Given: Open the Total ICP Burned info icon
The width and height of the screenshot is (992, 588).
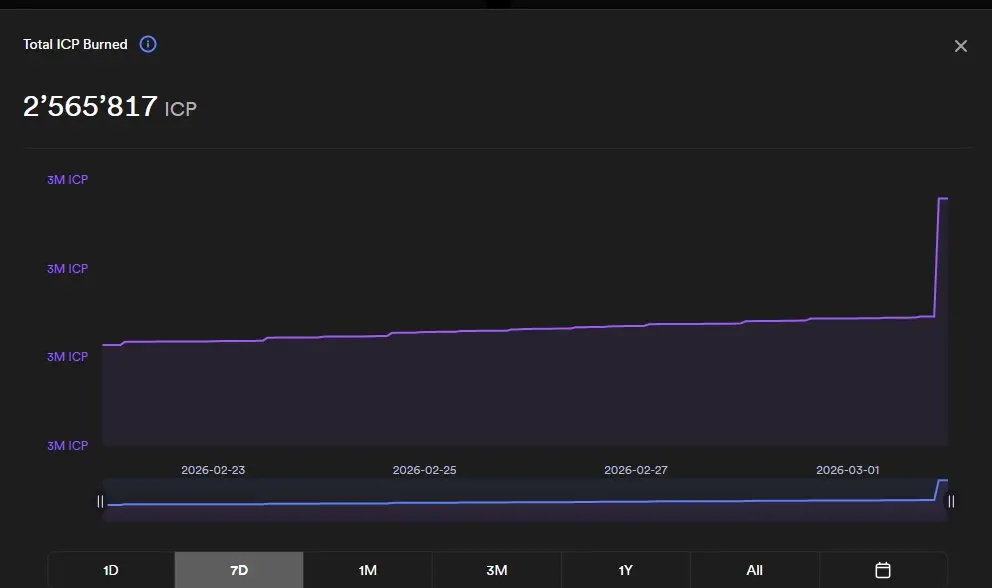Looking at the screenshot, I should pyautogui.click(x=147, y=44).
